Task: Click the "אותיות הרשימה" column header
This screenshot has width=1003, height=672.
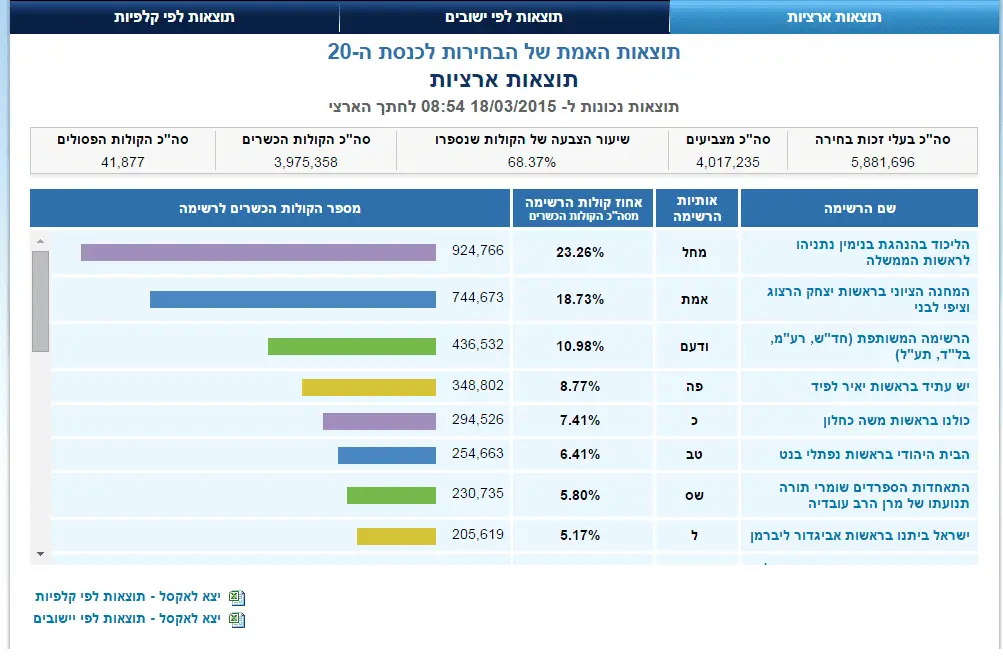Action: (697, 207)
